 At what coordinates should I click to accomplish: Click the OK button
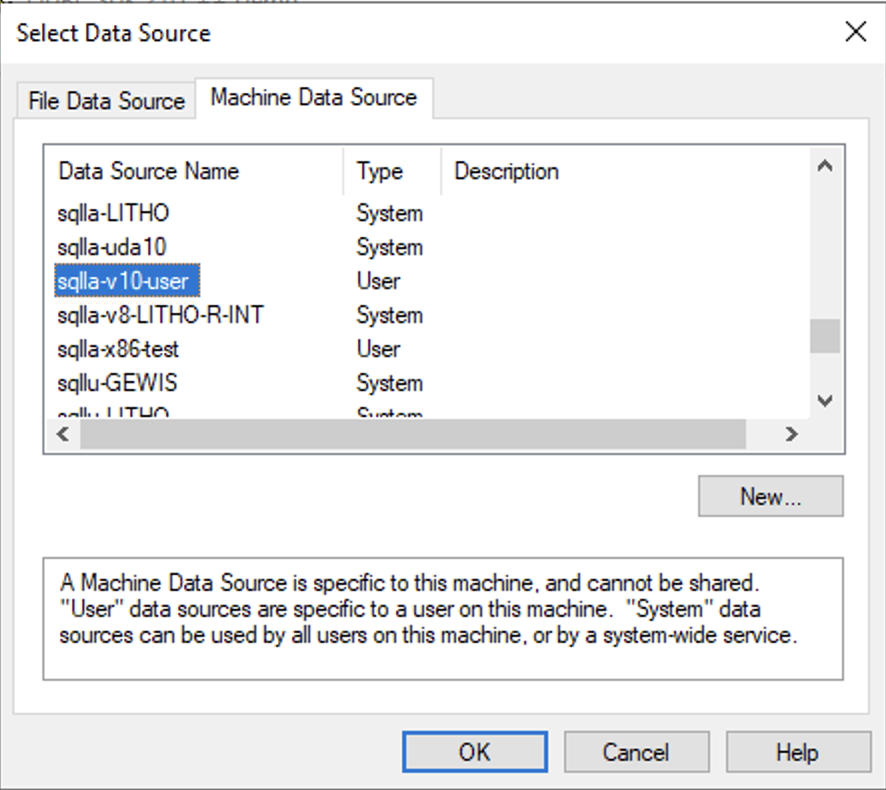tap(474, 751)
